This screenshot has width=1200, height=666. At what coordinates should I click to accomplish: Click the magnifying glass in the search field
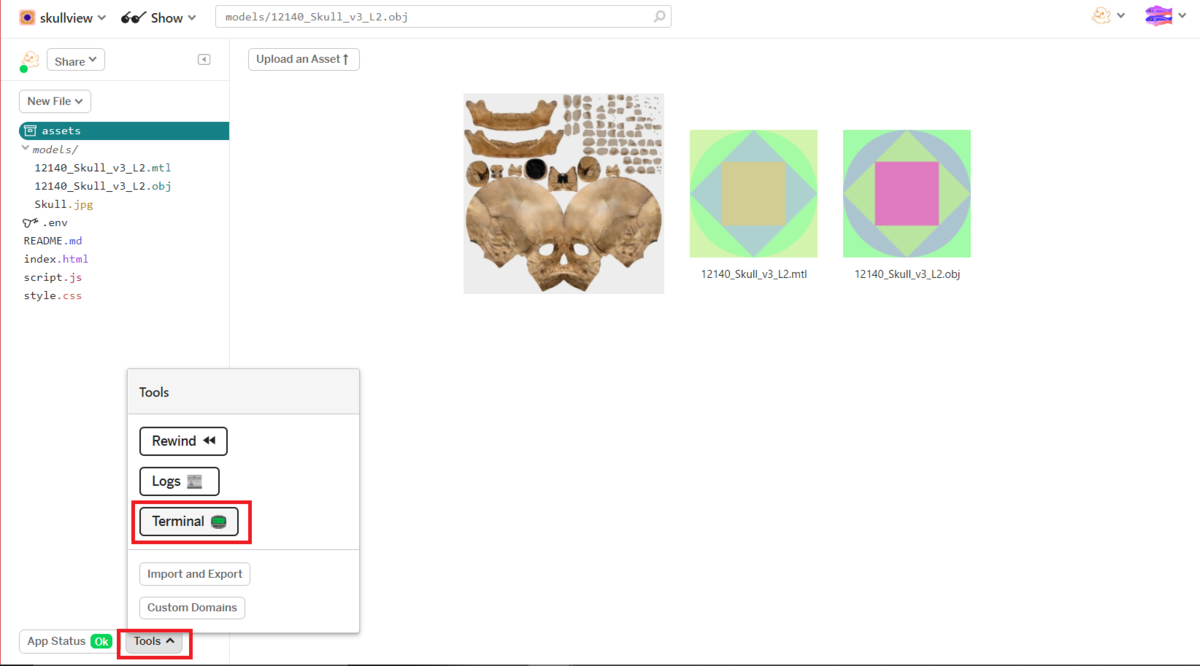657,16
